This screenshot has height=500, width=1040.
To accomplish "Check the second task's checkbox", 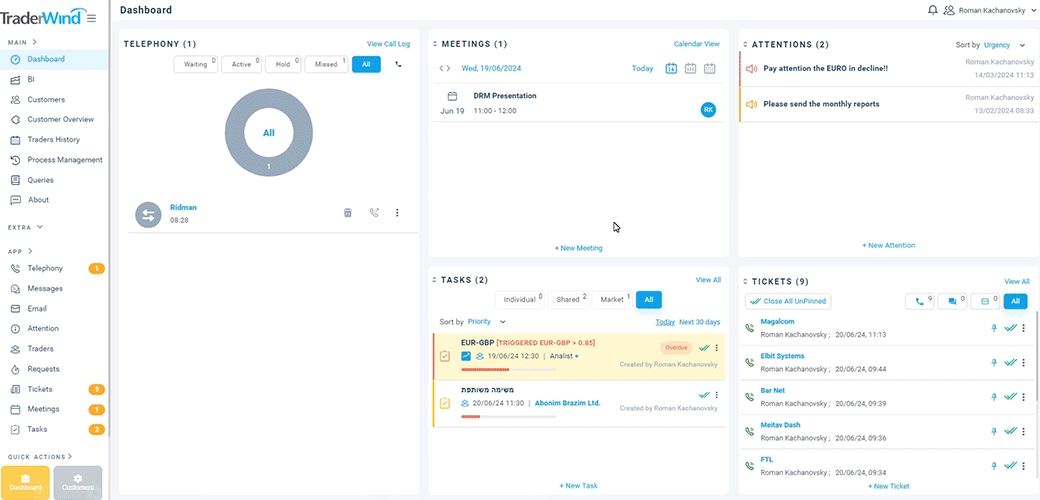I will (x=445, y=403).
